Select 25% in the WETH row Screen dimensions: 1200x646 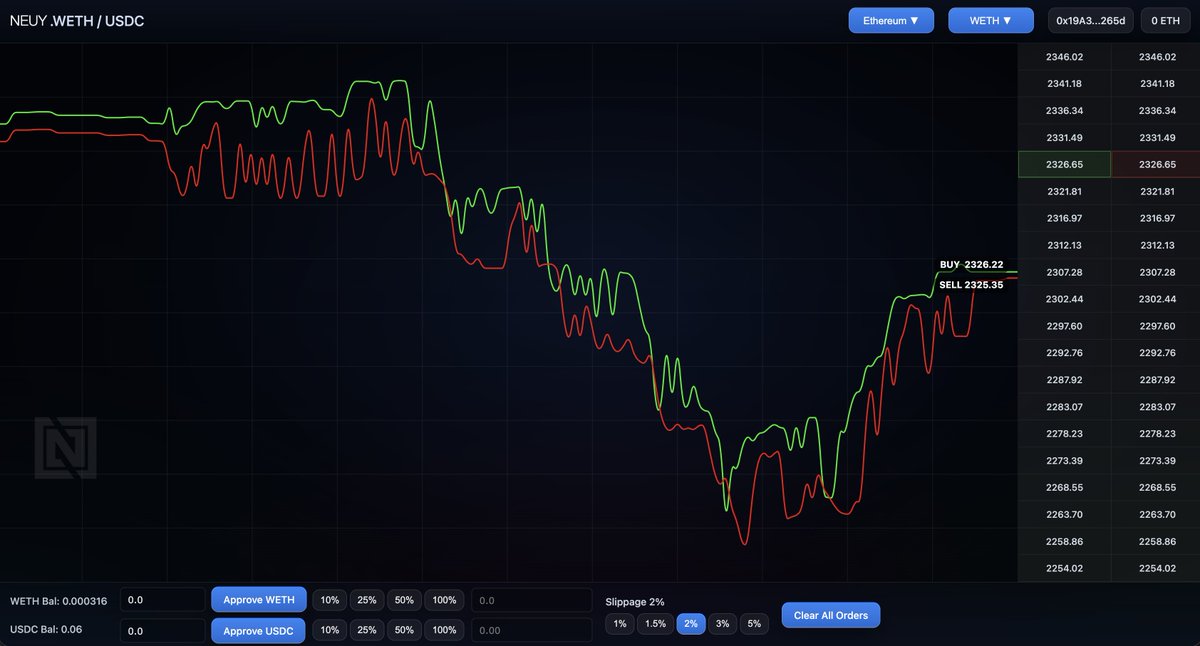(367, 600)
